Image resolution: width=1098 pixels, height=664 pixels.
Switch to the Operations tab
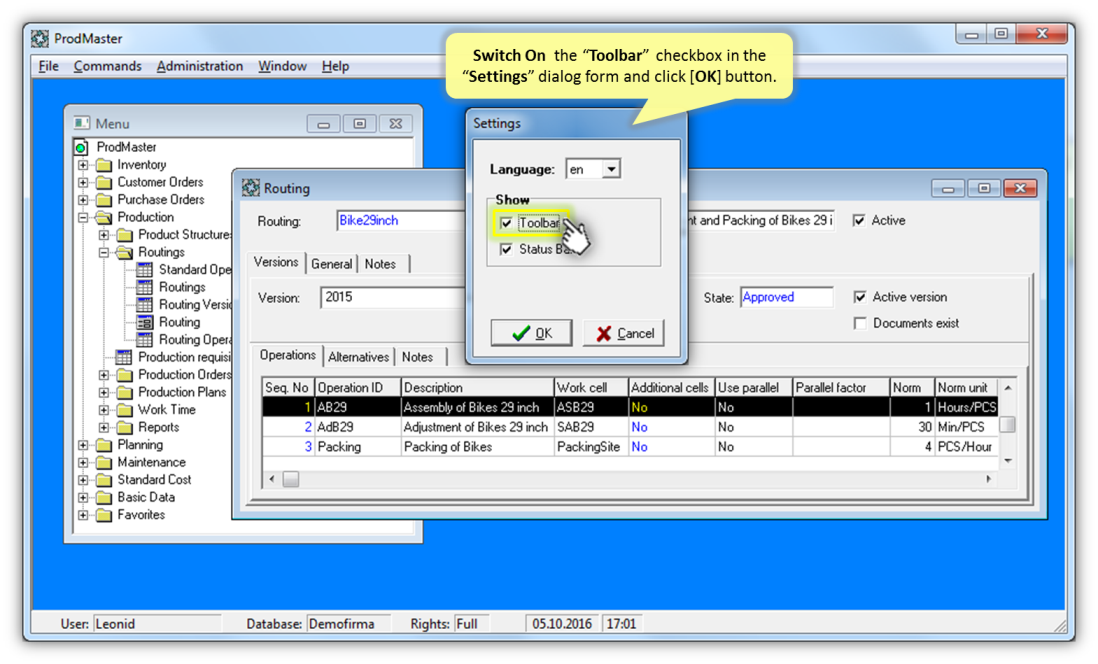(x=287, y=355)
